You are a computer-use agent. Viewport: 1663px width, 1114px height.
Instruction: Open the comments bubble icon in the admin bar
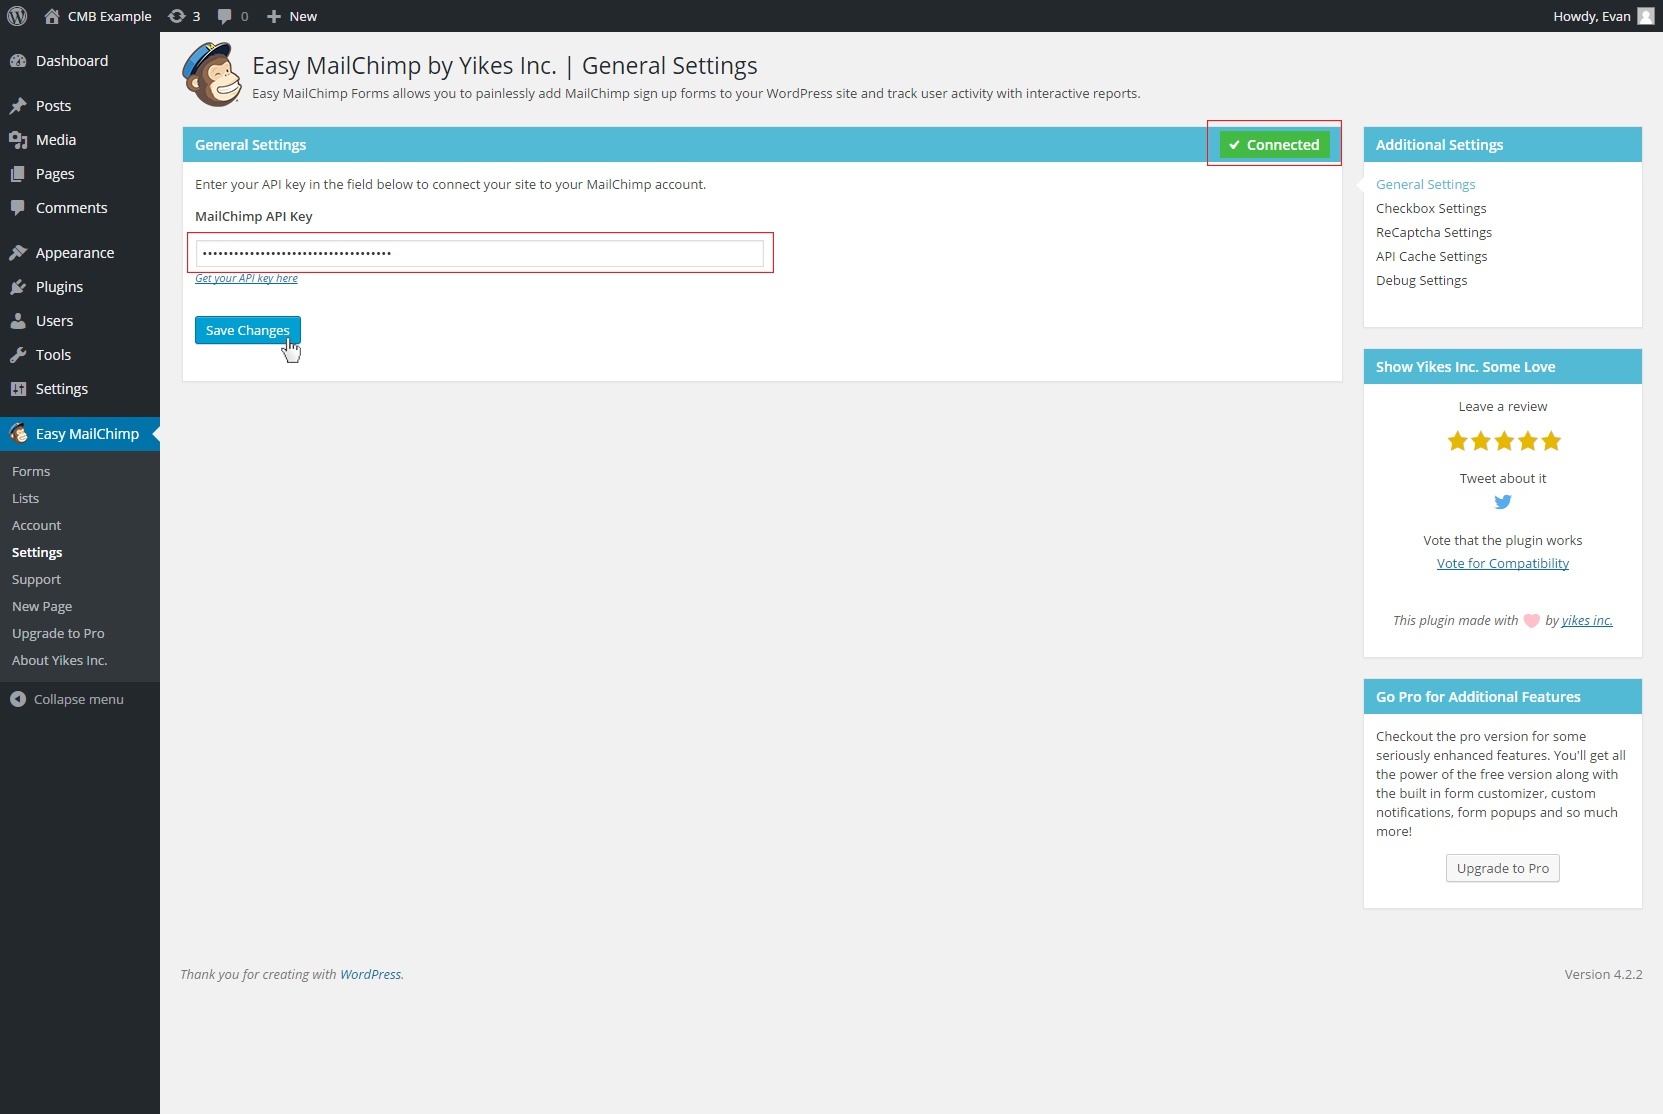point(225,16)
